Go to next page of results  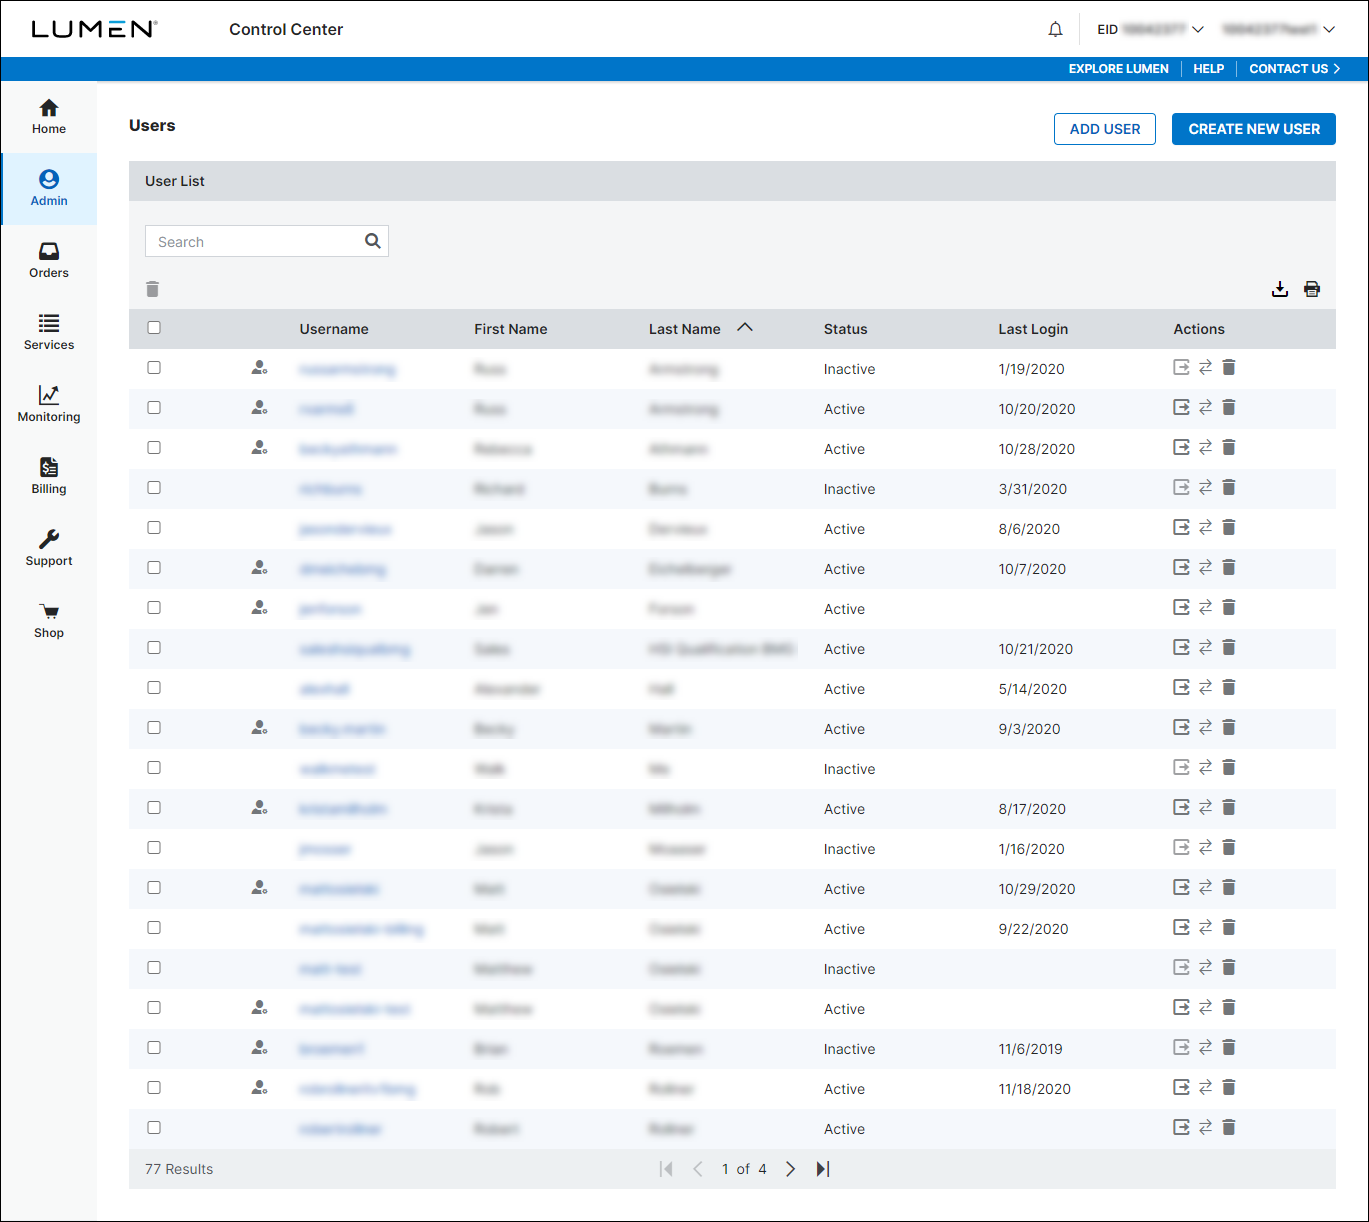[790, 1169]
